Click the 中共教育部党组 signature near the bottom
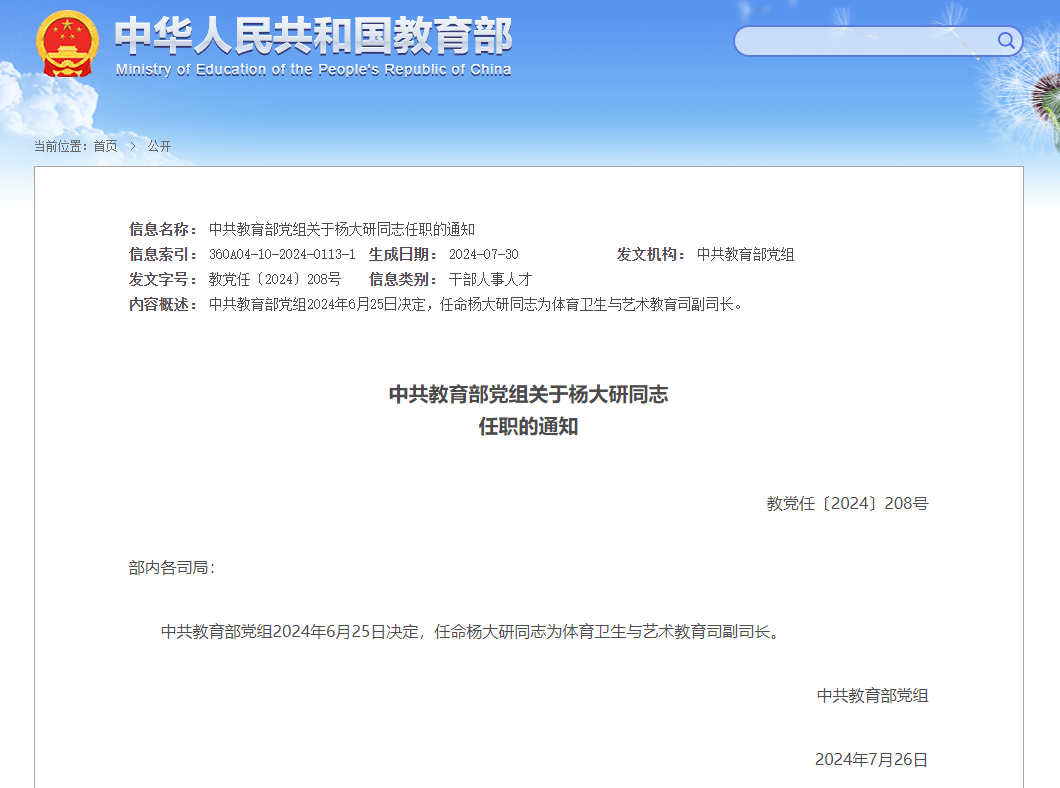This screenshot has width=1060, height=788. tap(872, 696)
